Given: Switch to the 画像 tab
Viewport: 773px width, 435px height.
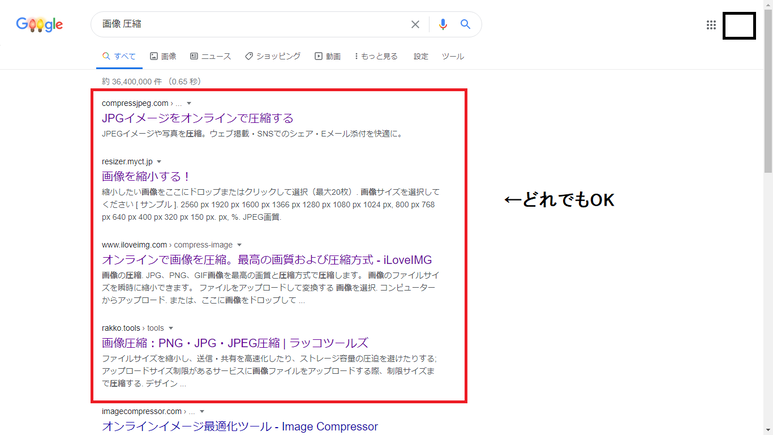Looking at the screenshot, I should (x=163, y=56).
